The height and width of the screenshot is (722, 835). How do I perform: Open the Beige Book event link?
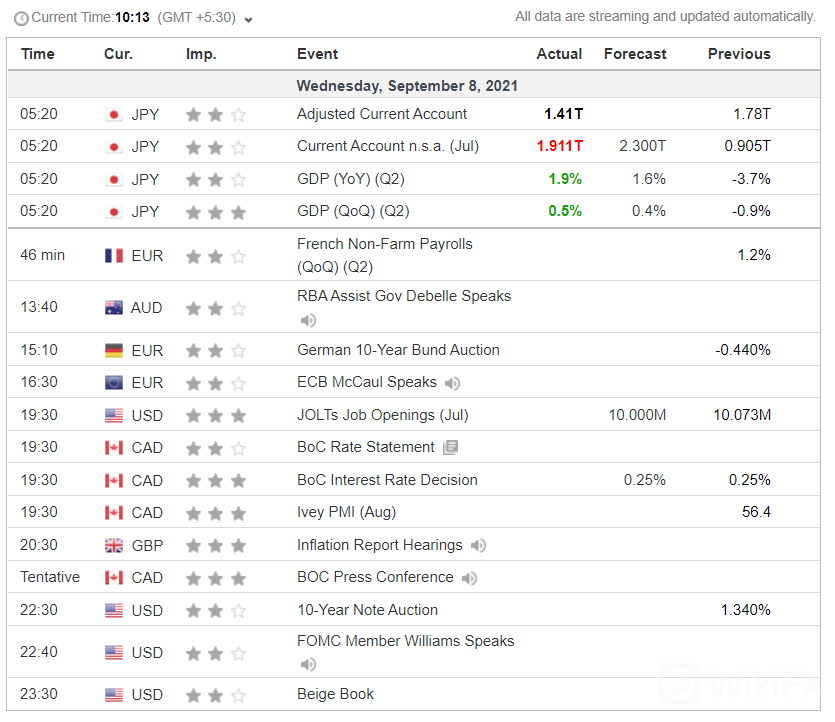click(x=335, y=694)
